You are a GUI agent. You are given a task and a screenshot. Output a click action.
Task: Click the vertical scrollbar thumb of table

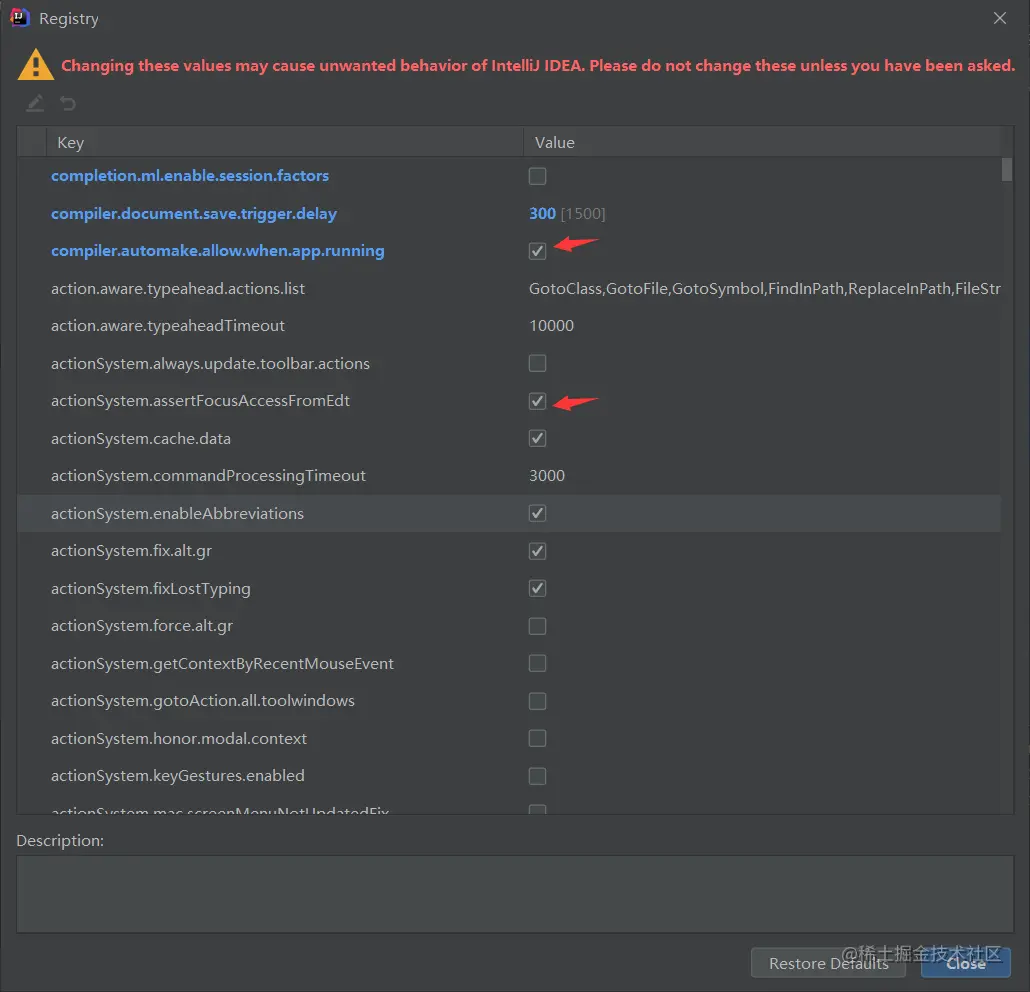tap(1006, 169)
